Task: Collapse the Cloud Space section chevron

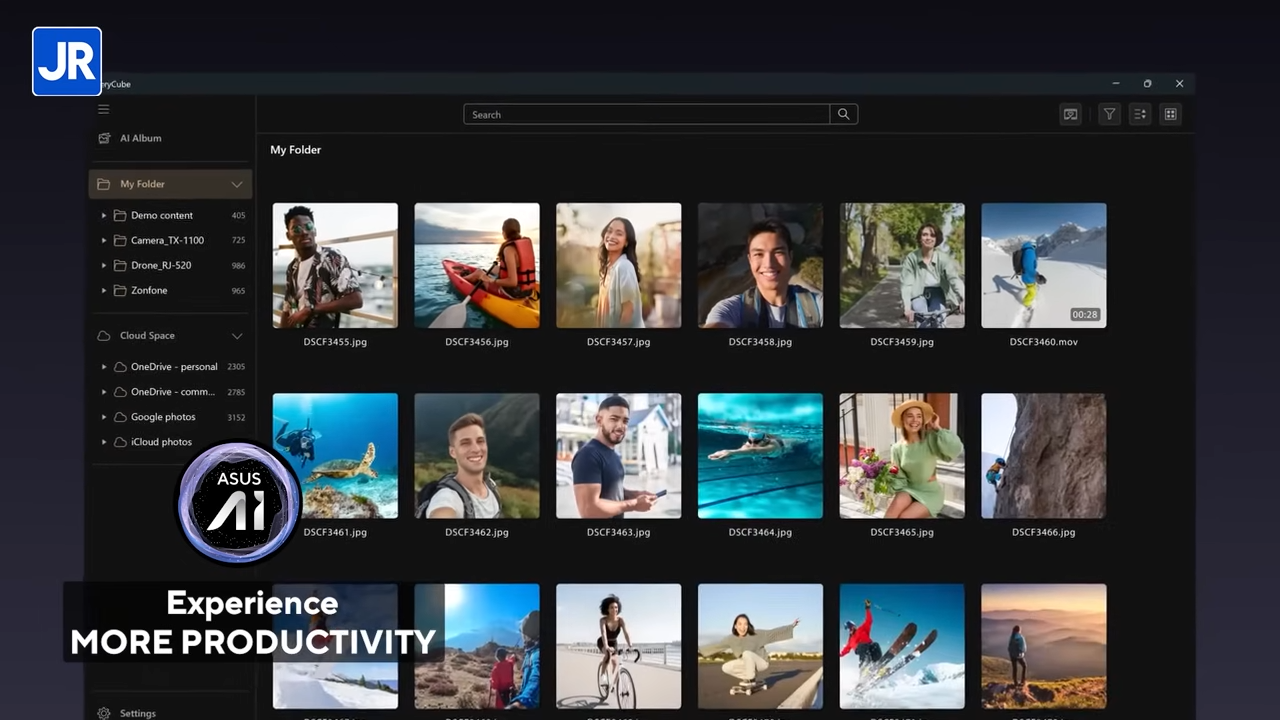Action: point(237,336)
